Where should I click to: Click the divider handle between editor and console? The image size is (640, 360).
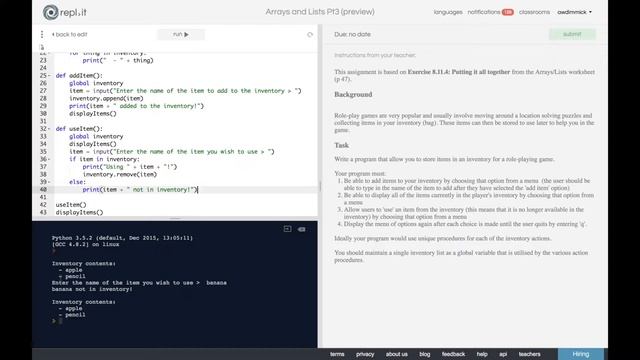175,218
